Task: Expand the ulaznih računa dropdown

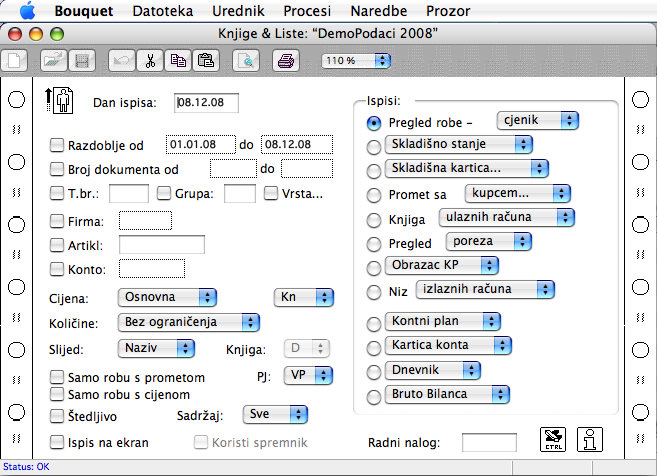Action: point(507,217)
